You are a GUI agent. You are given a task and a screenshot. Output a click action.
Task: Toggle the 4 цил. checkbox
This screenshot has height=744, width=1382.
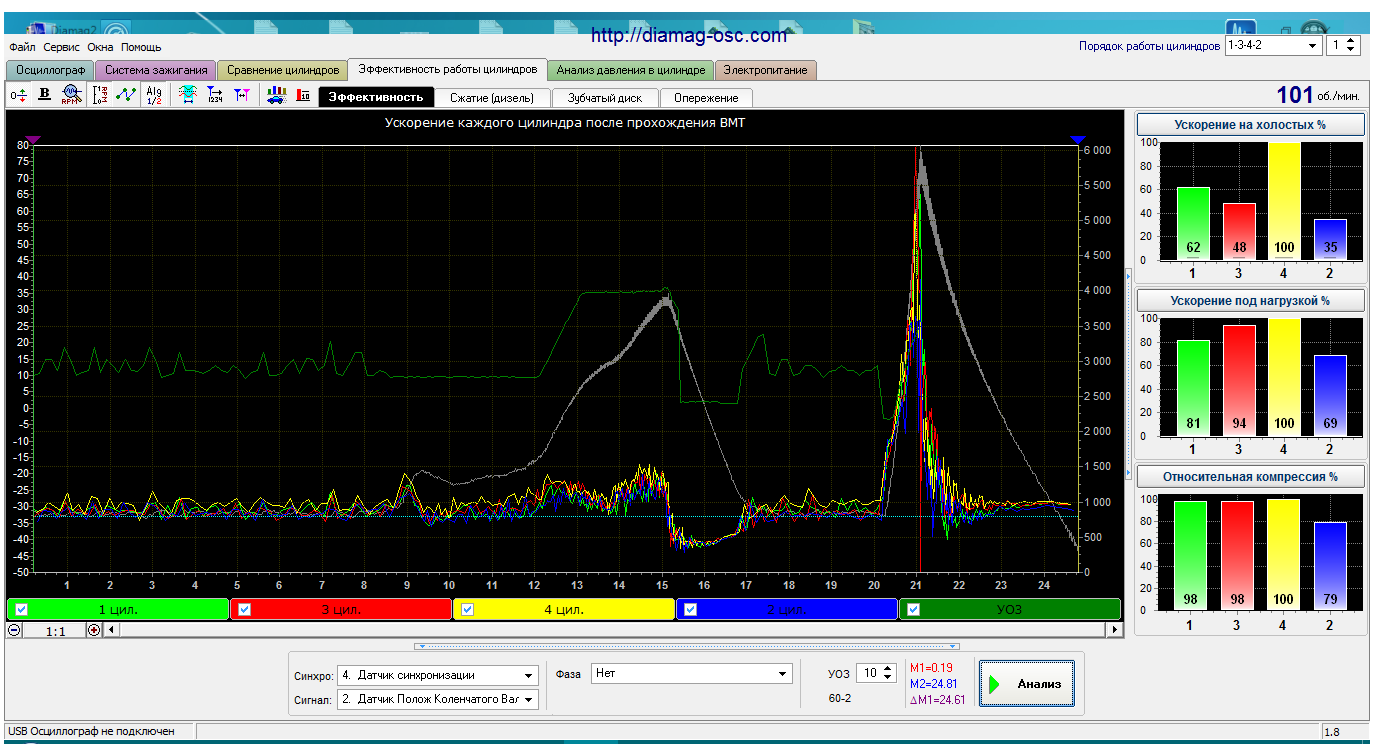(x=468, y=609)
